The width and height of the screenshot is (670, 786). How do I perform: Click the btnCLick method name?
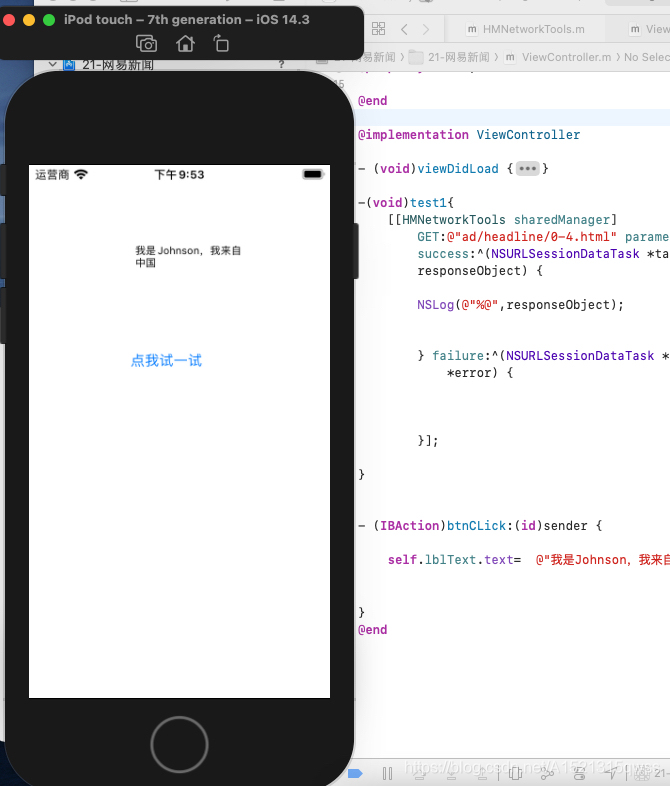476,525
